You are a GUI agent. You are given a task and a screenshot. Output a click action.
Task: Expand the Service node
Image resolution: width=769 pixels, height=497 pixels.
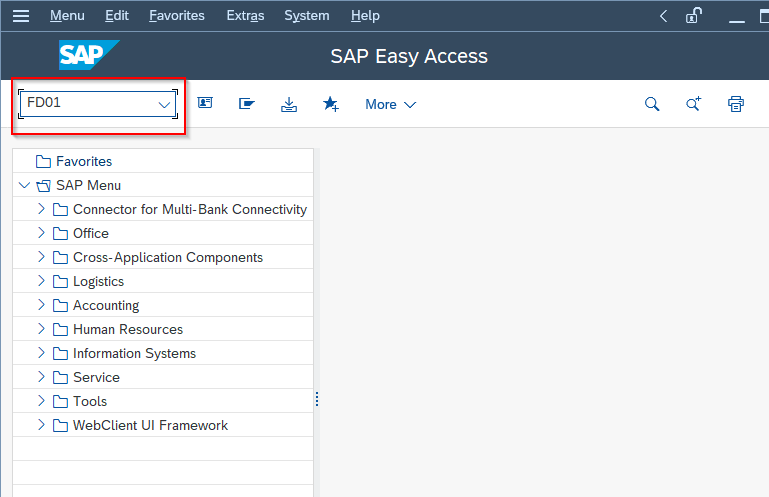(x=41, y=377)
